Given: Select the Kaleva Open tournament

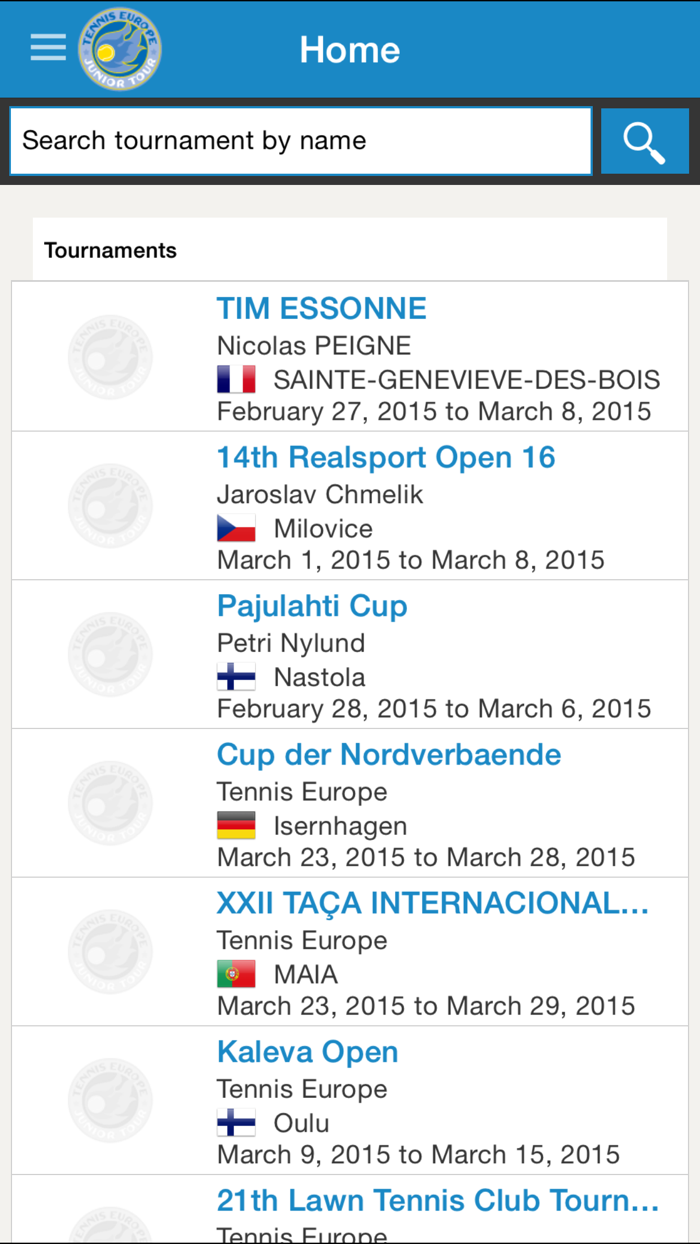Looking at the screenshot, I should click(x=308, y=1052).
